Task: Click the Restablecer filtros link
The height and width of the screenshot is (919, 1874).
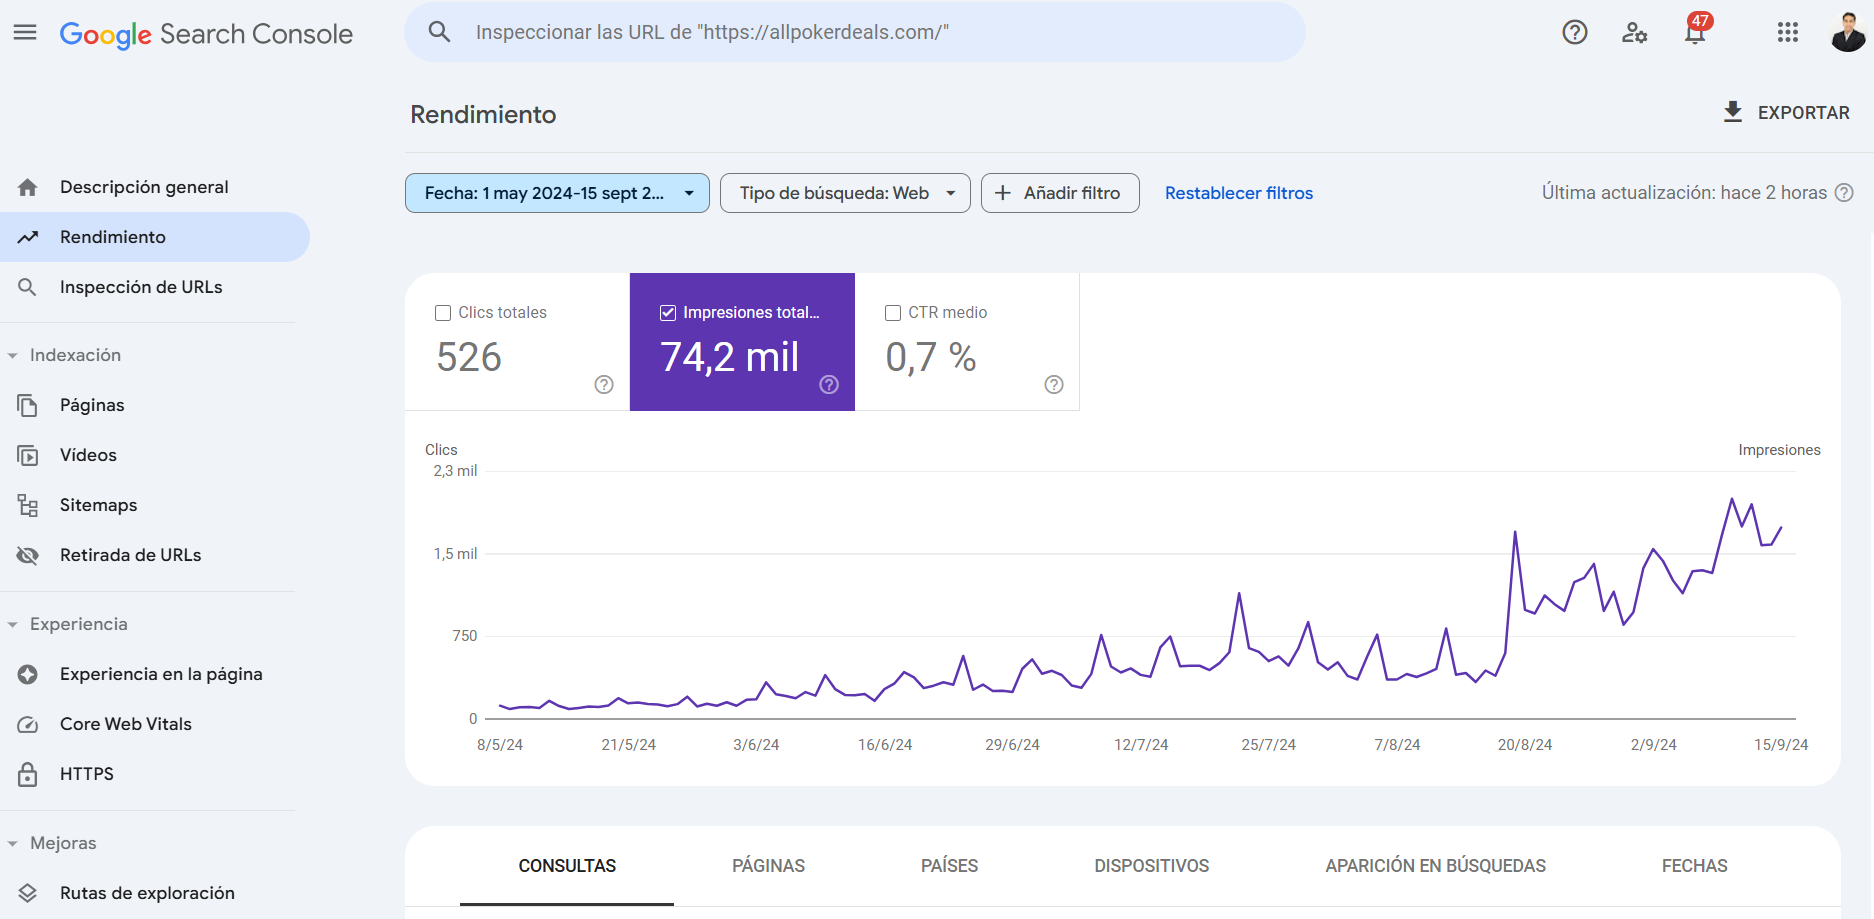Action: pos(1238,192)
